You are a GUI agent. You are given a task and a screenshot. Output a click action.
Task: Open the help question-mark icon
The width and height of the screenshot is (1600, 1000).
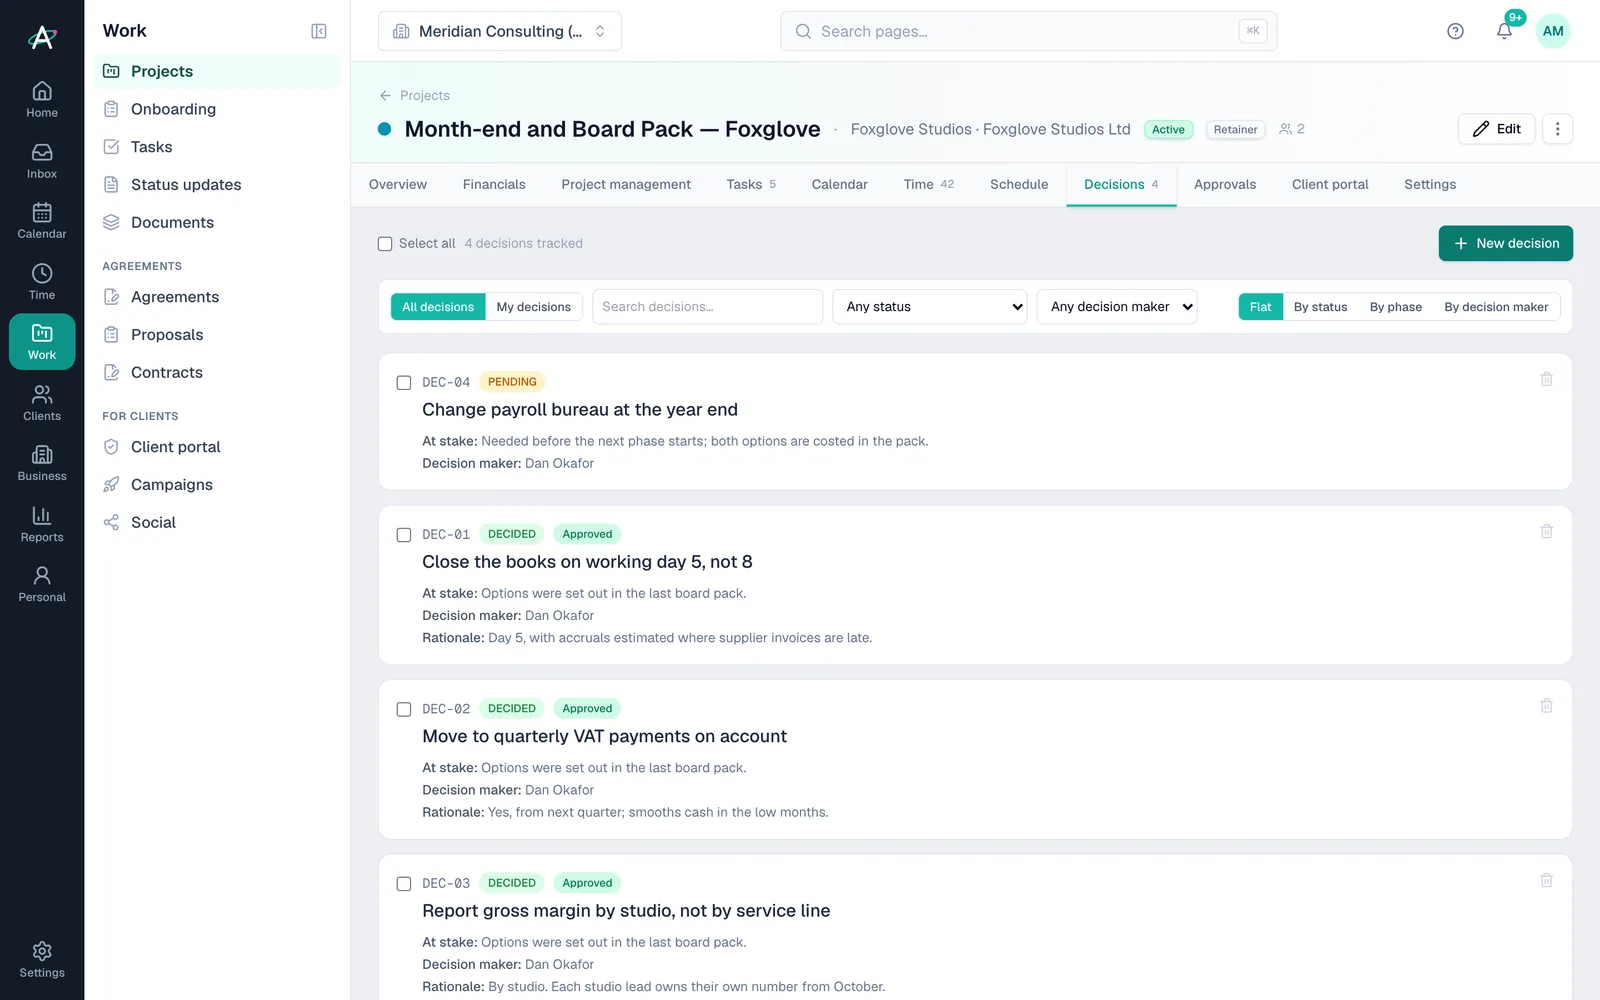1455,31
